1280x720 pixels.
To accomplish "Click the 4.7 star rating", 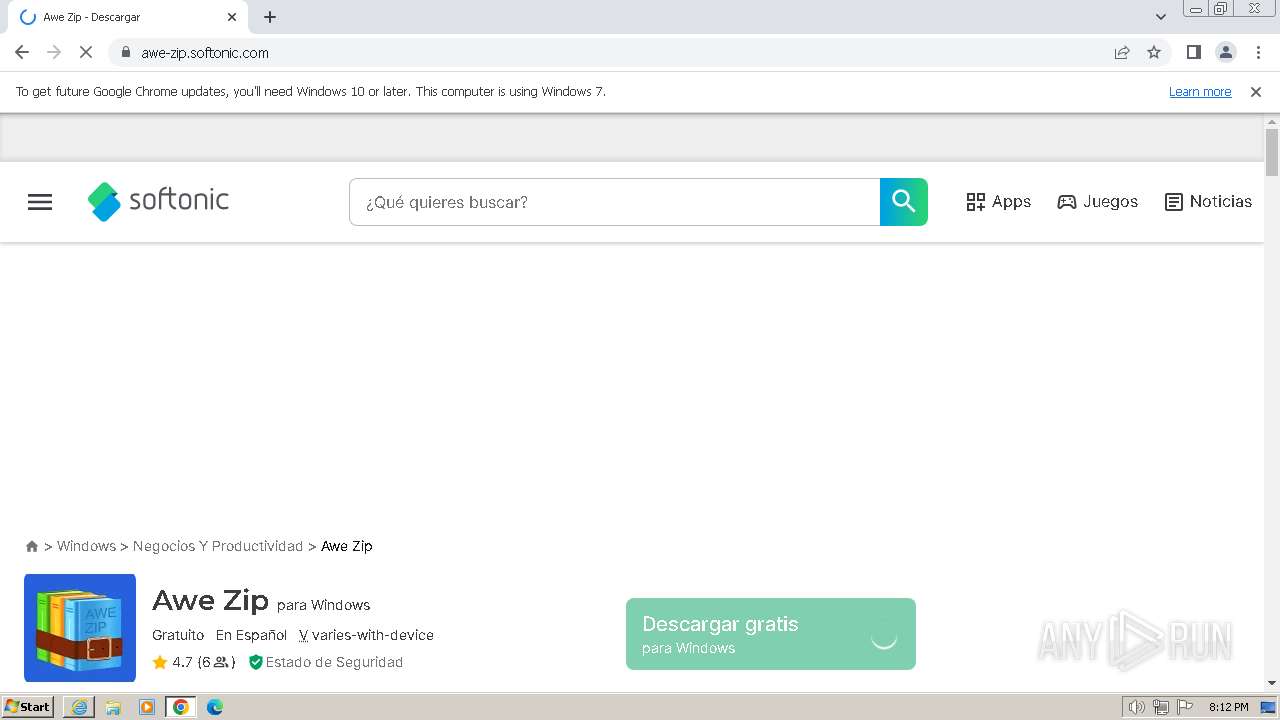I will 172,662.
